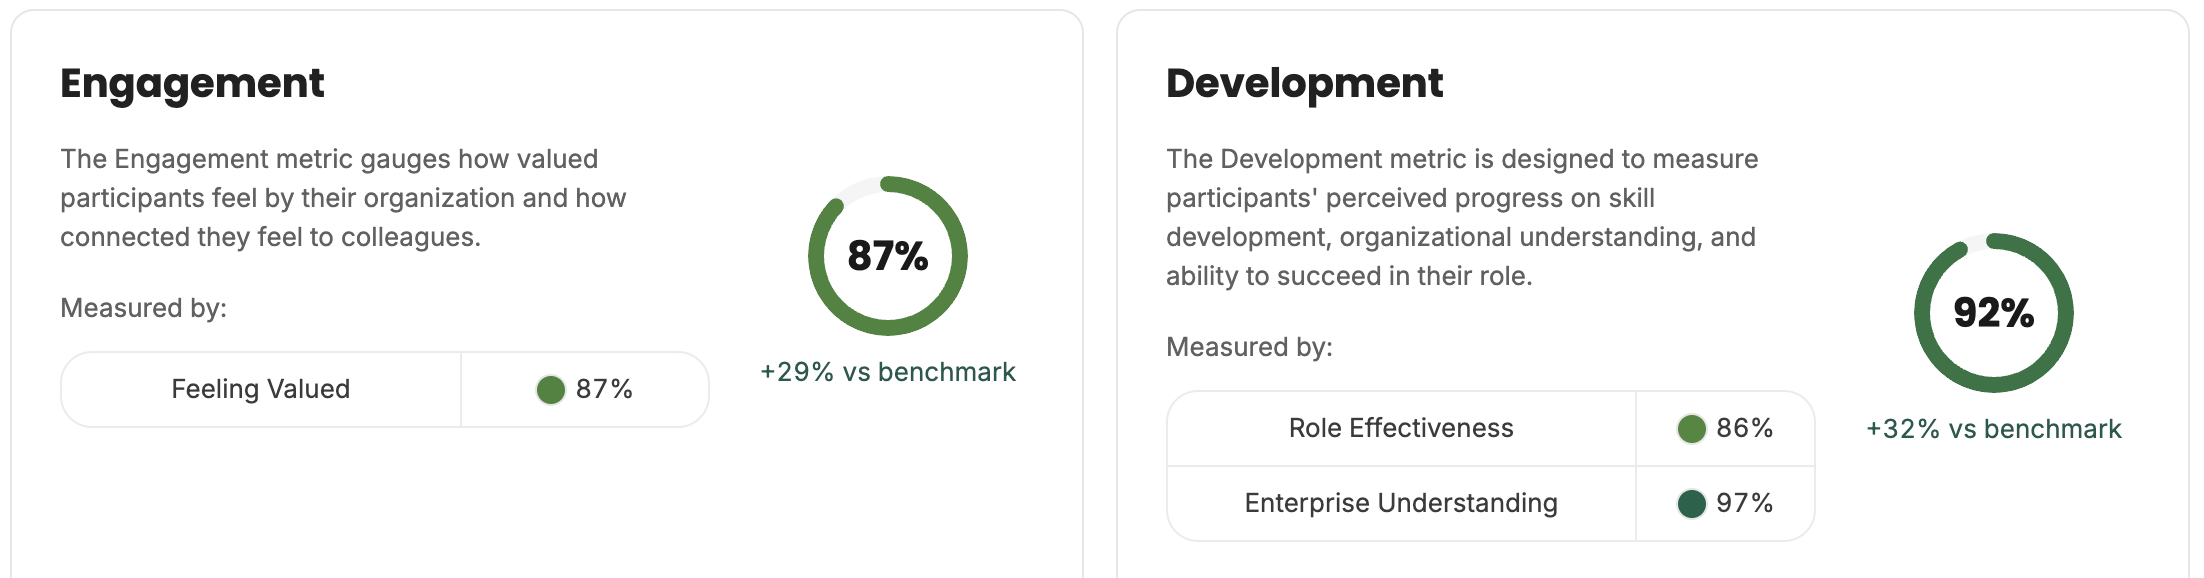Click 'Measured by:' label in Development card
The height and width of the screenshot is (578, 2204).
click(1250, 347)
